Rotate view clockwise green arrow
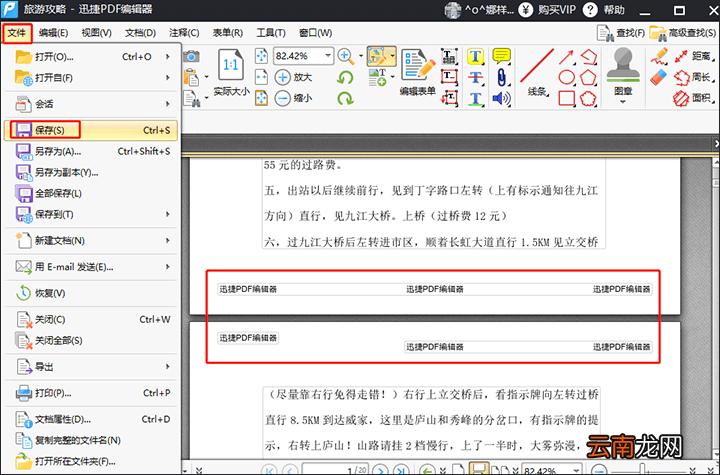Viewport: 720px width, 475px height. 345,98
